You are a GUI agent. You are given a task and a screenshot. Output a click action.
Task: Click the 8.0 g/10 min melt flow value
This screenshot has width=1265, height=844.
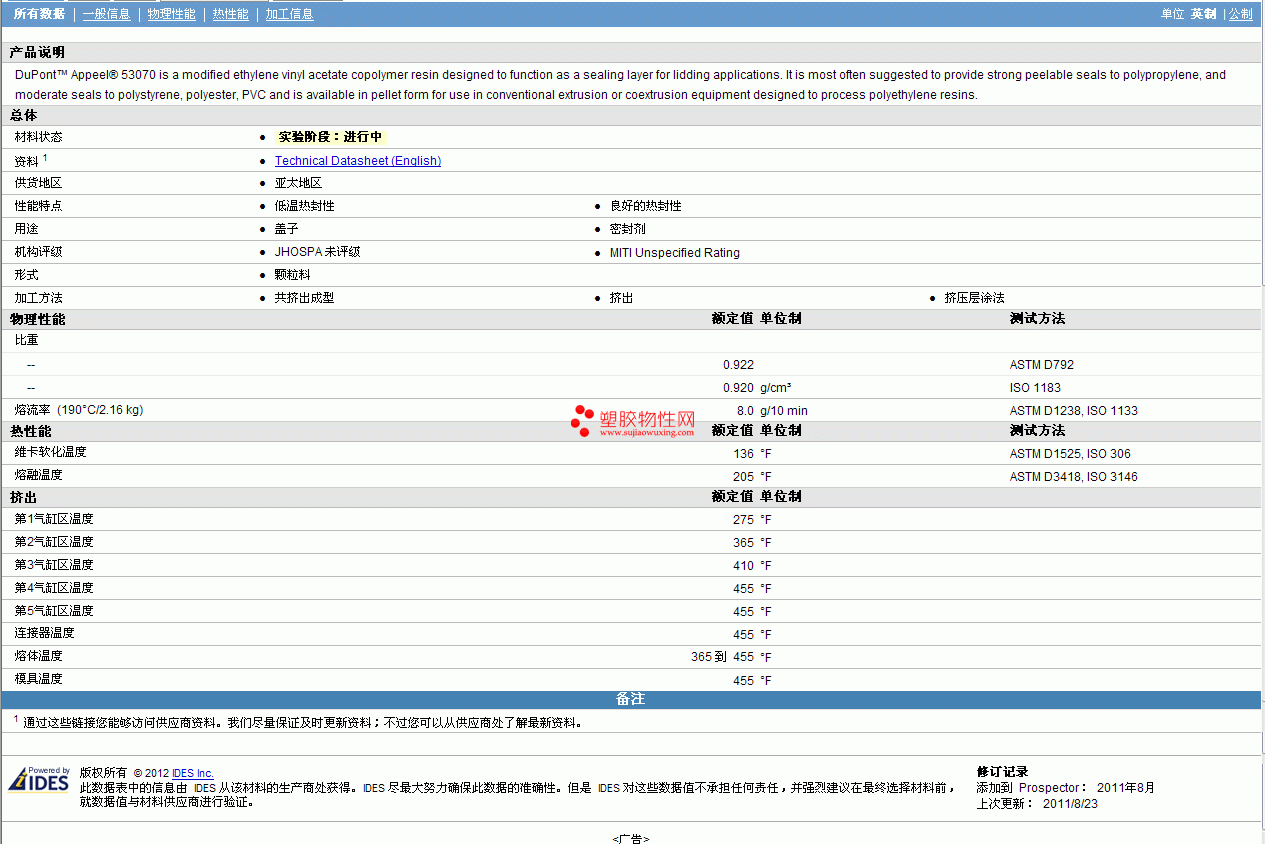coord(772,411)
